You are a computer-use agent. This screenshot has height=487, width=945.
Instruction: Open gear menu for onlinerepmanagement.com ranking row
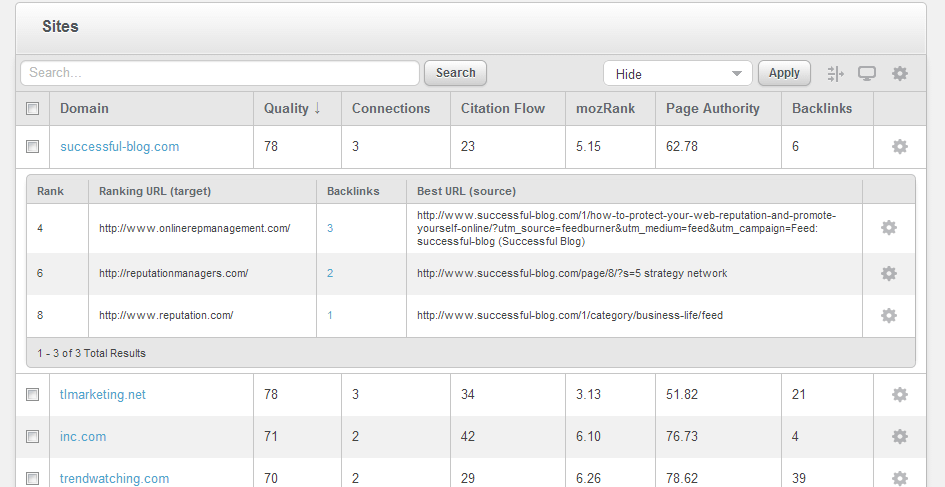(889, 228)
